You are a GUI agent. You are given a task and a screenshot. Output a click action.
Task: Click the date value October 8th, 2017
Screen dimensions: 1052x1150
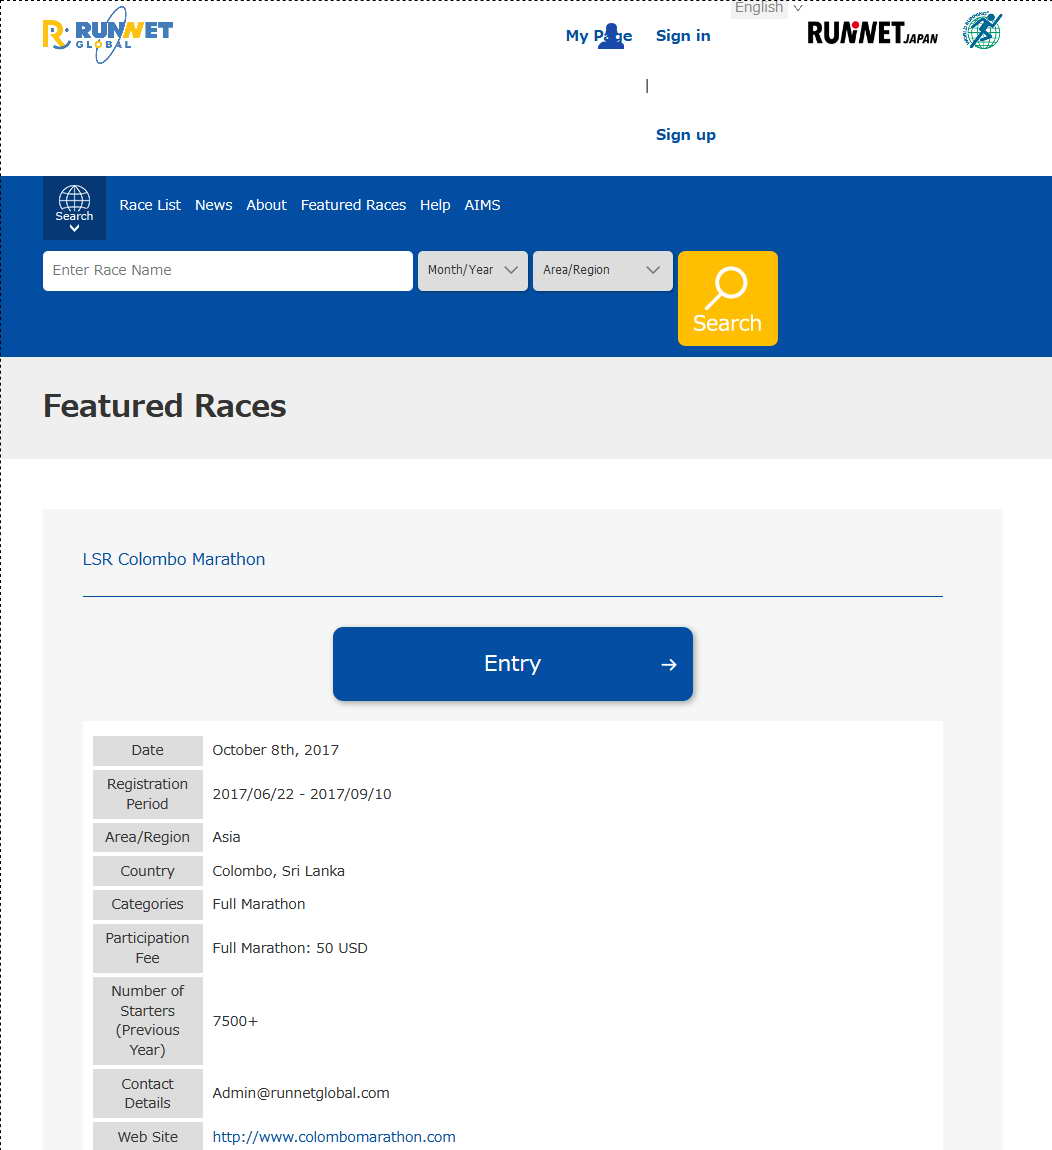pyautogui.click(x=275, y=750)
